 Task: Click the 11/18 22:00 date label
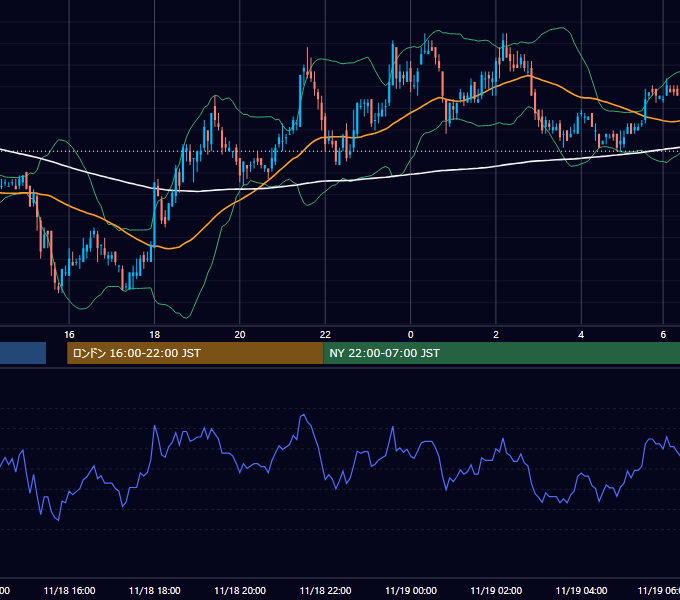tap(325, 590)
